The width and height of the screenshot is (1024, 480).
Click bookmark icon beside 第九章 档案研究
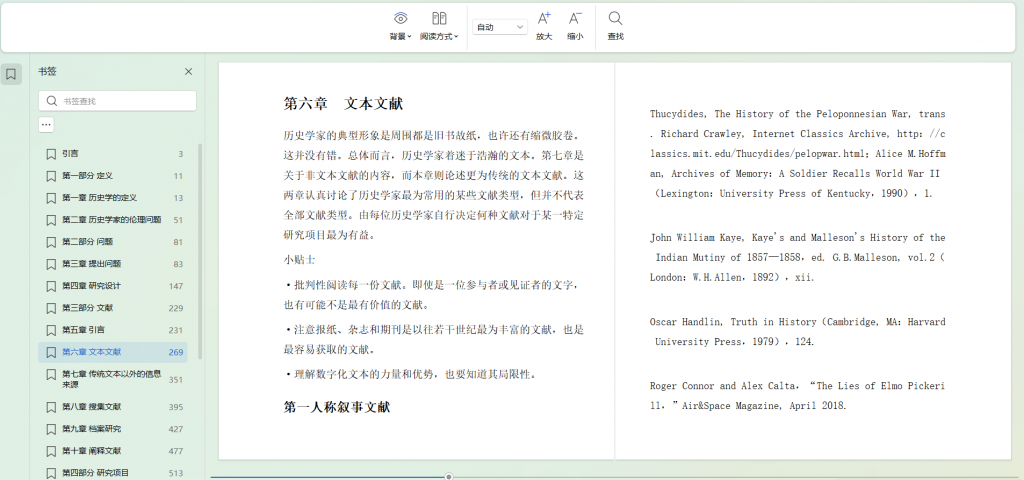51,429
